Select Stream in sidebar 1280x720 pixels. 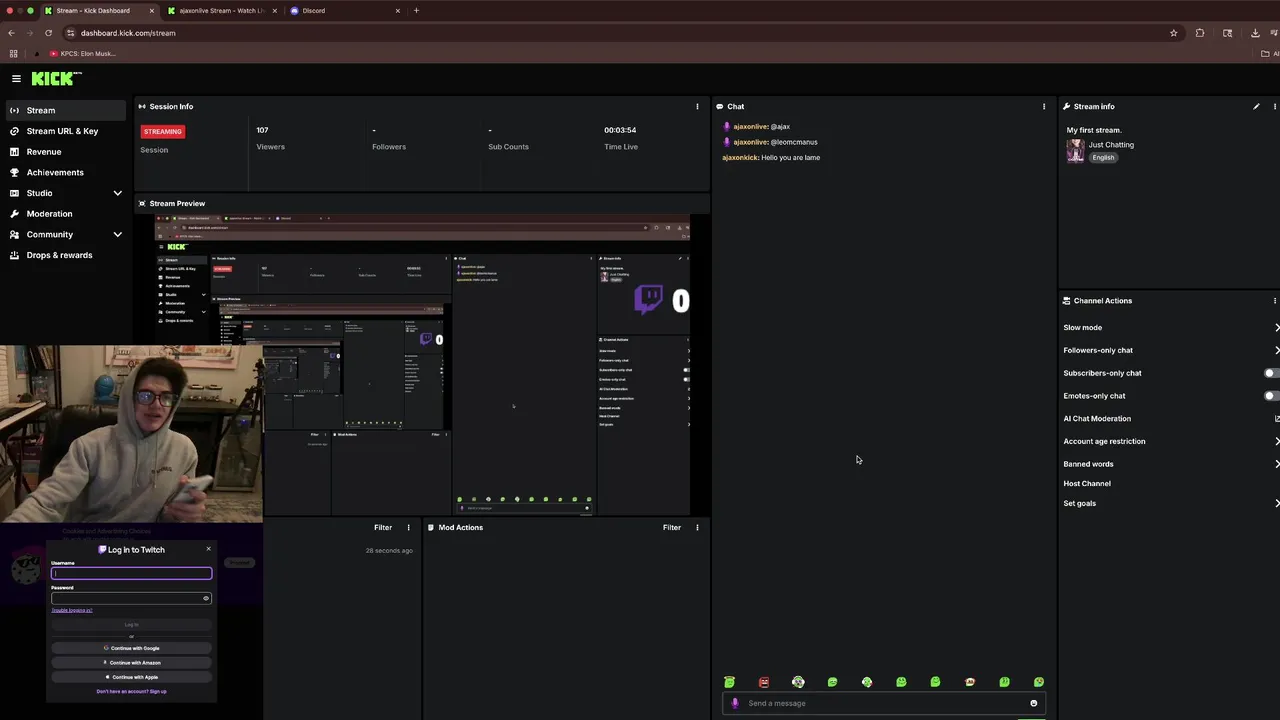coord(66,110)
